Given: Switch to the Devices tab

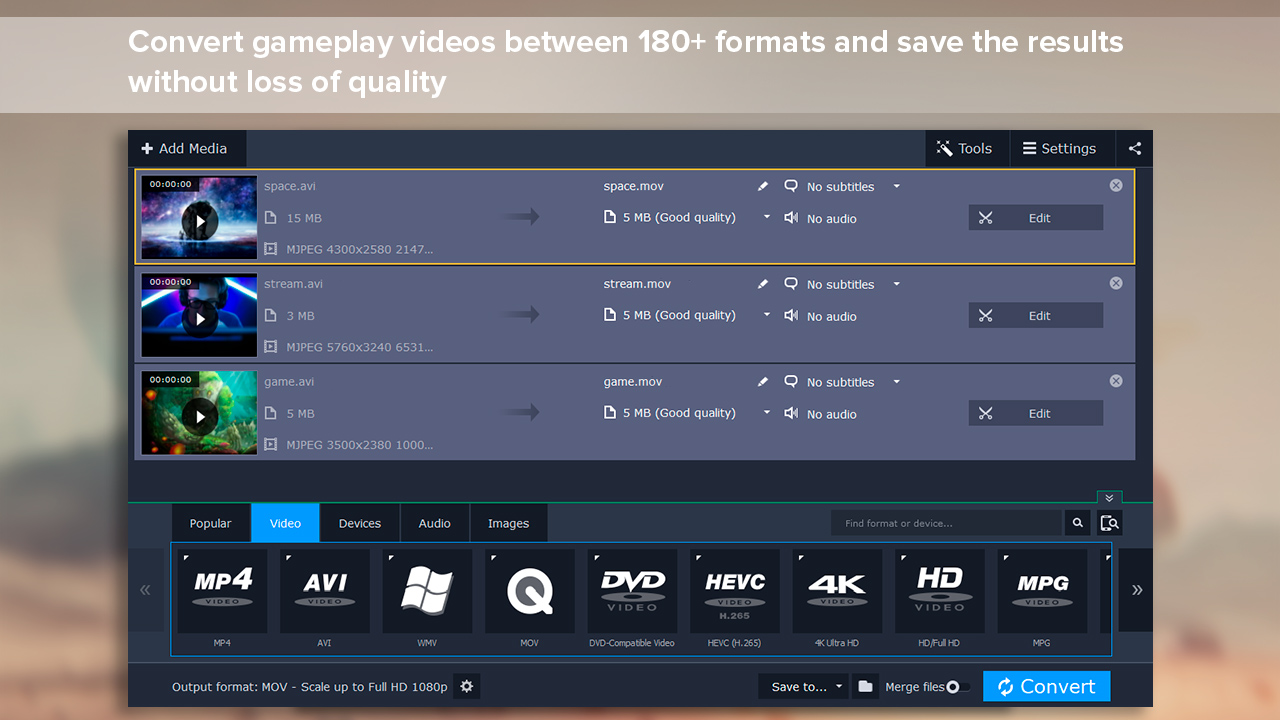Looking at the screenshot, I should (x=359, y=522).
